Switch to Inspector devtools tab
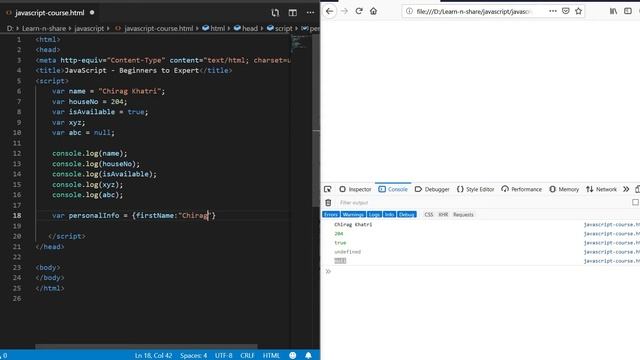 (355, 189)
